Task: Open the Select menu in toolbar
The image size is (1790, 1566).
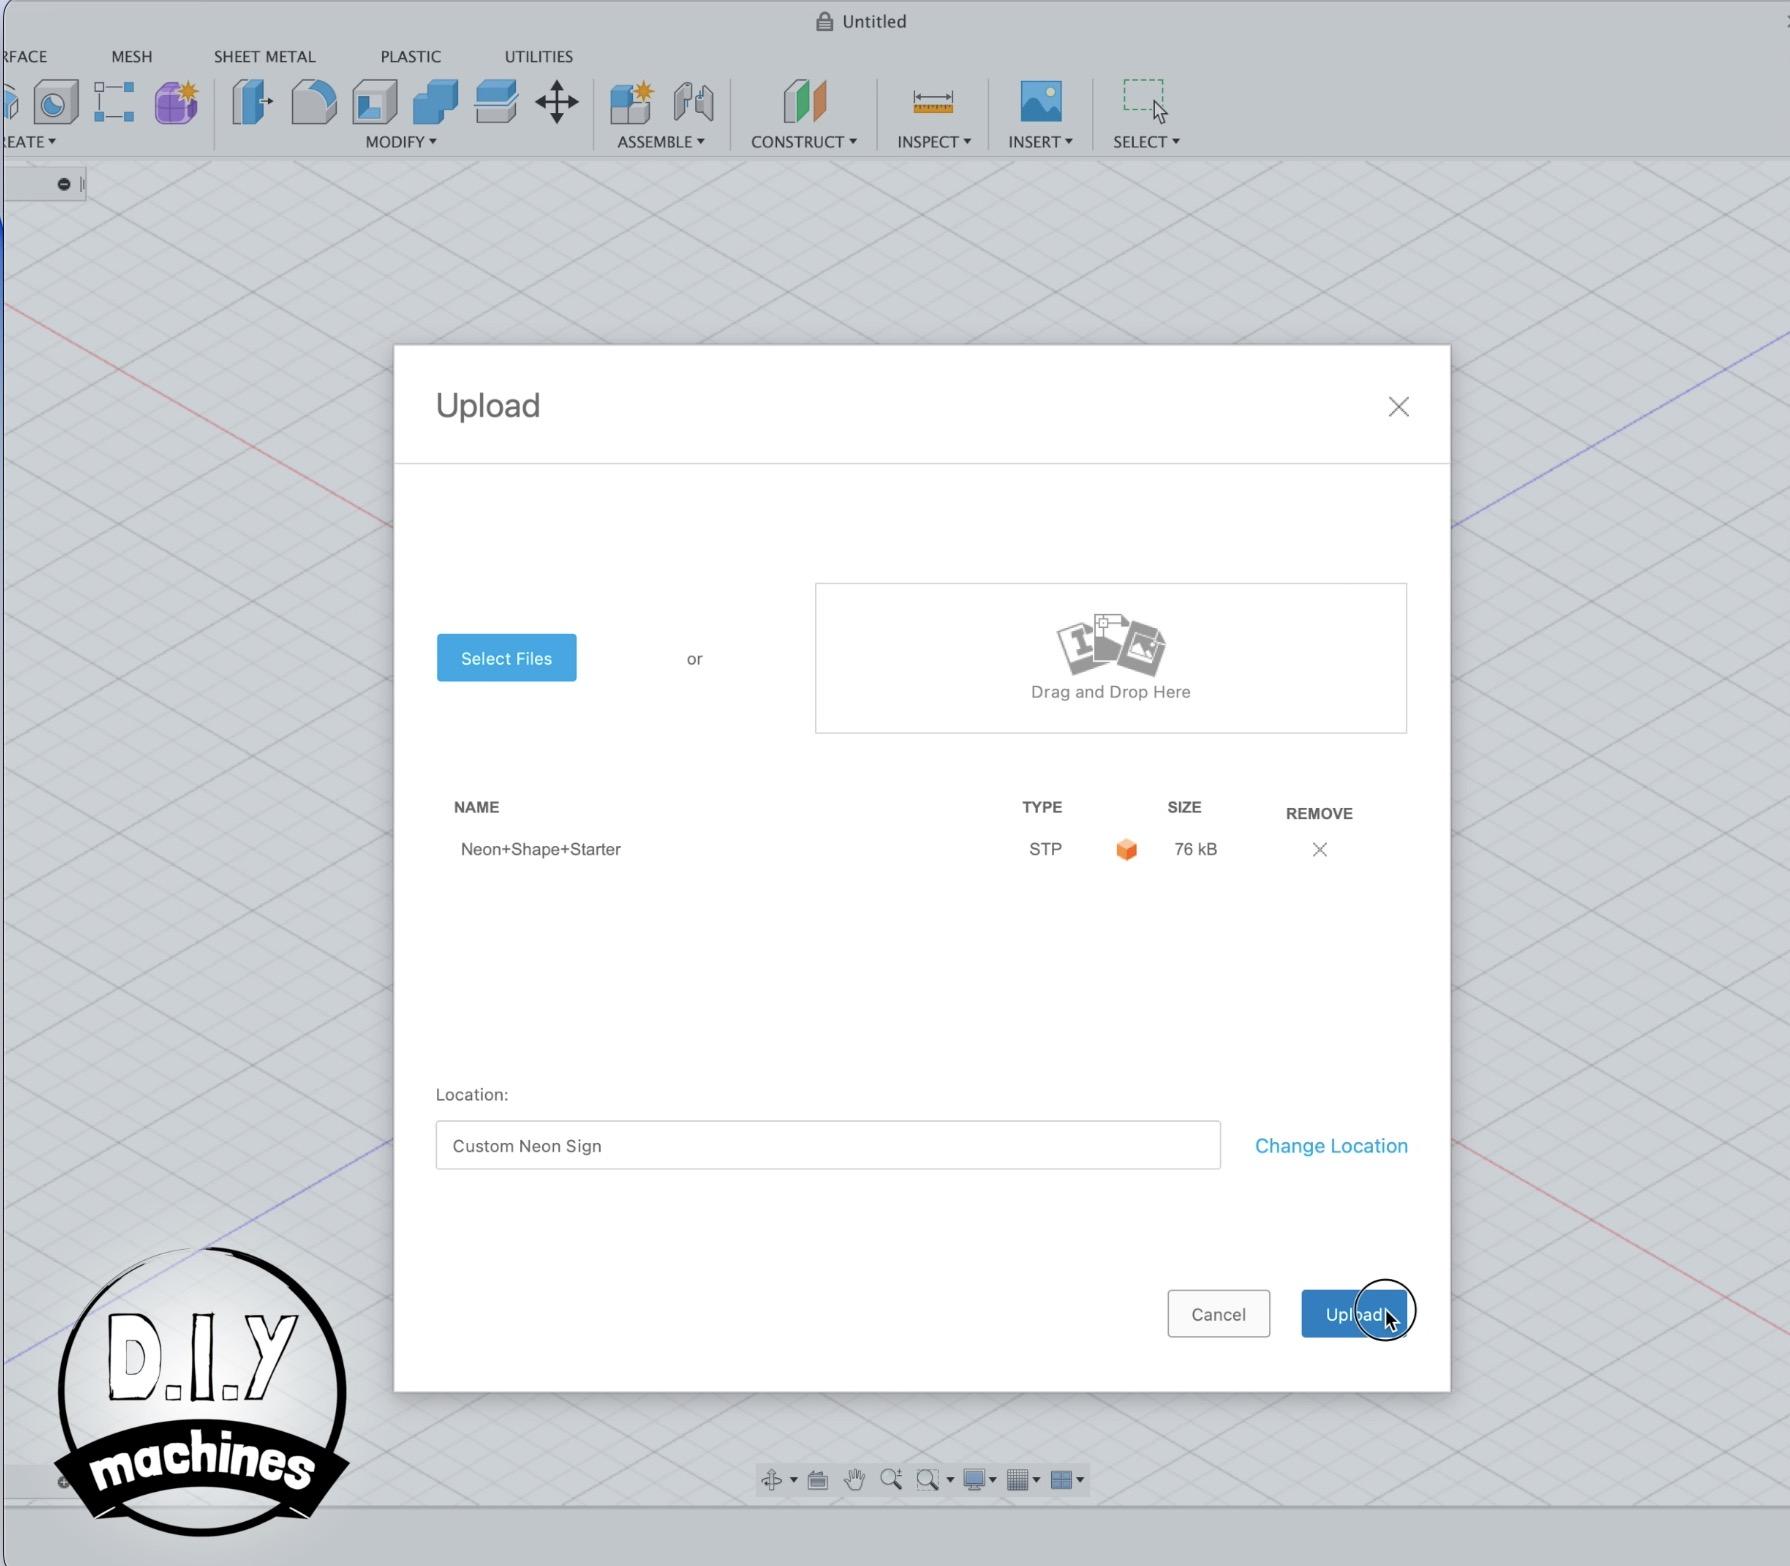Action: pos(1144,141)
